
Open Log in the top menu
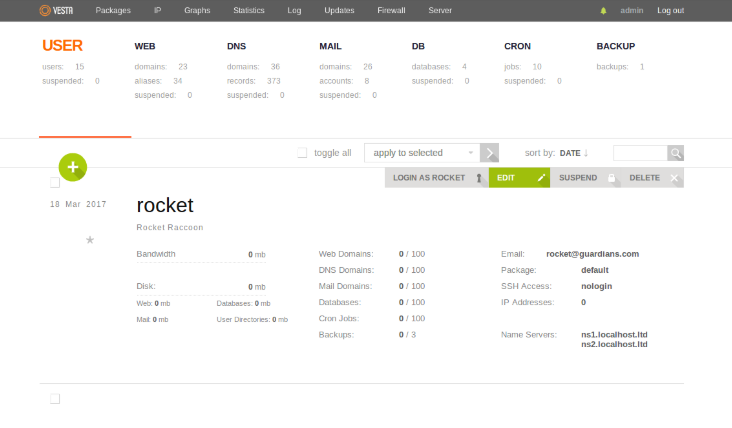point(294,10)
